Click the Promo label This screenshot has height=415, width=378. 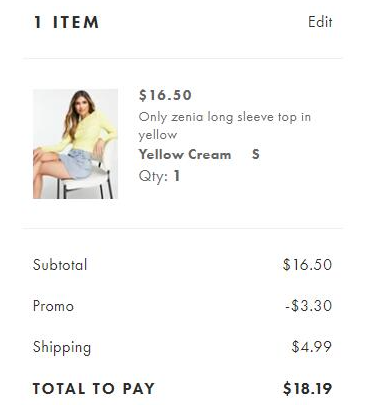(53, 306)
